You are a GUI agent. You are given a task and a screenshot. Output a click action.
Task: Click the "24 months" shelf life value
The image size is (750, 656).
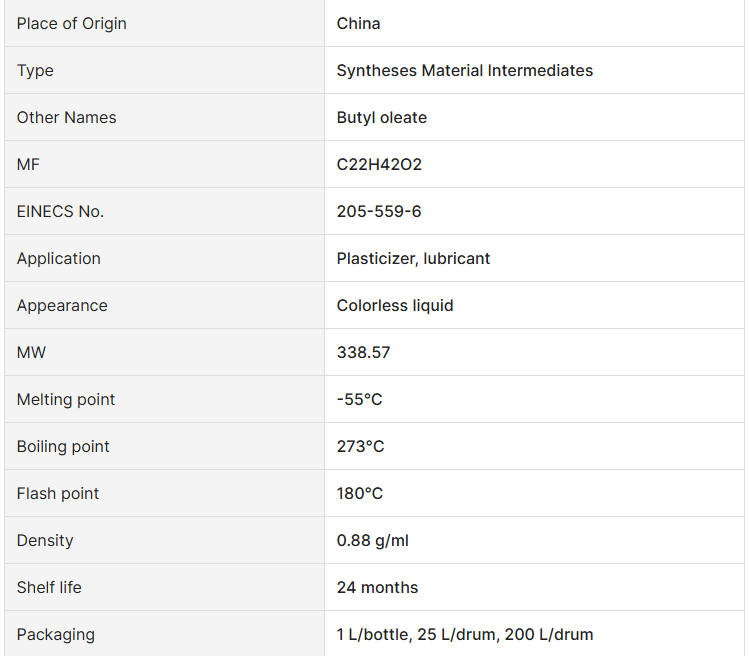click(377, 587)
